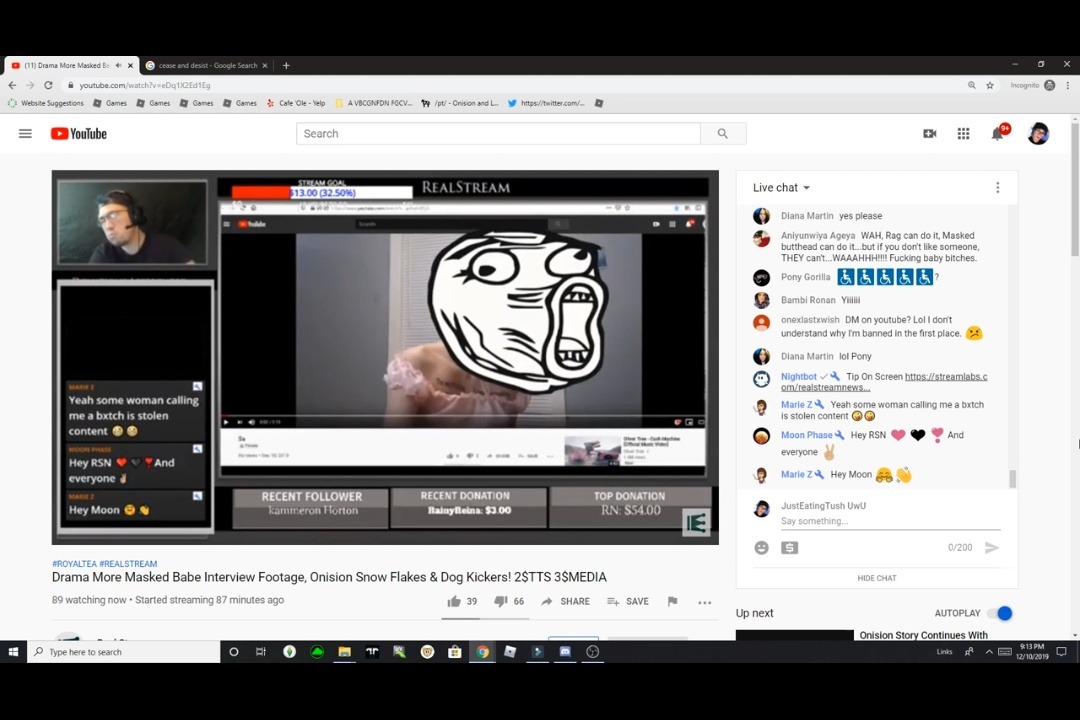Click the video player area
The image size is (1080, 720).
(x=385, y=358)
